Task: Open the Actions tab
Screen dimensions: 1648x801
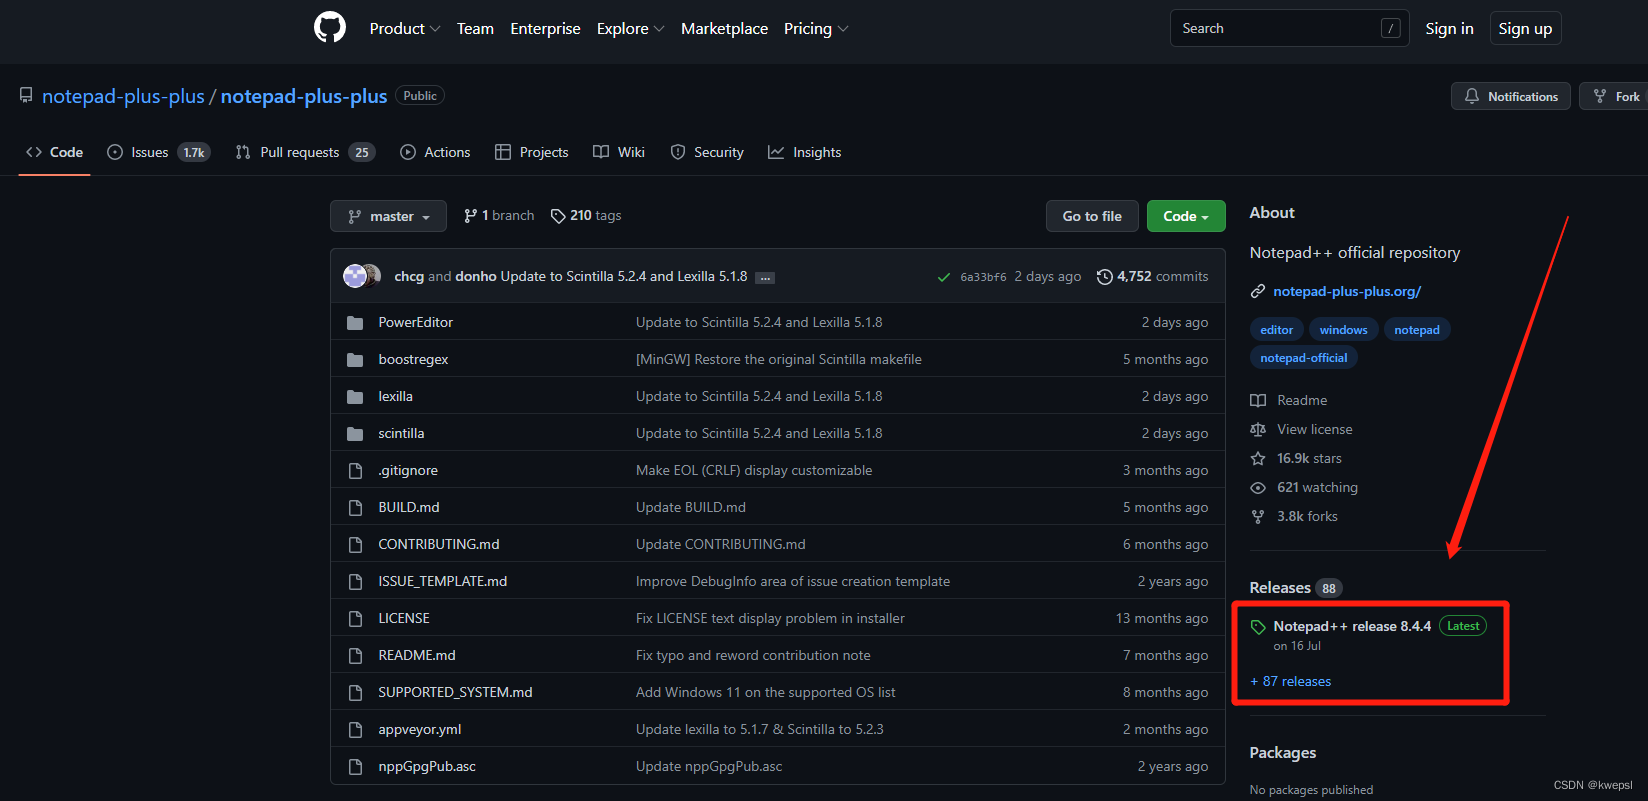Action: coord(435,152)
